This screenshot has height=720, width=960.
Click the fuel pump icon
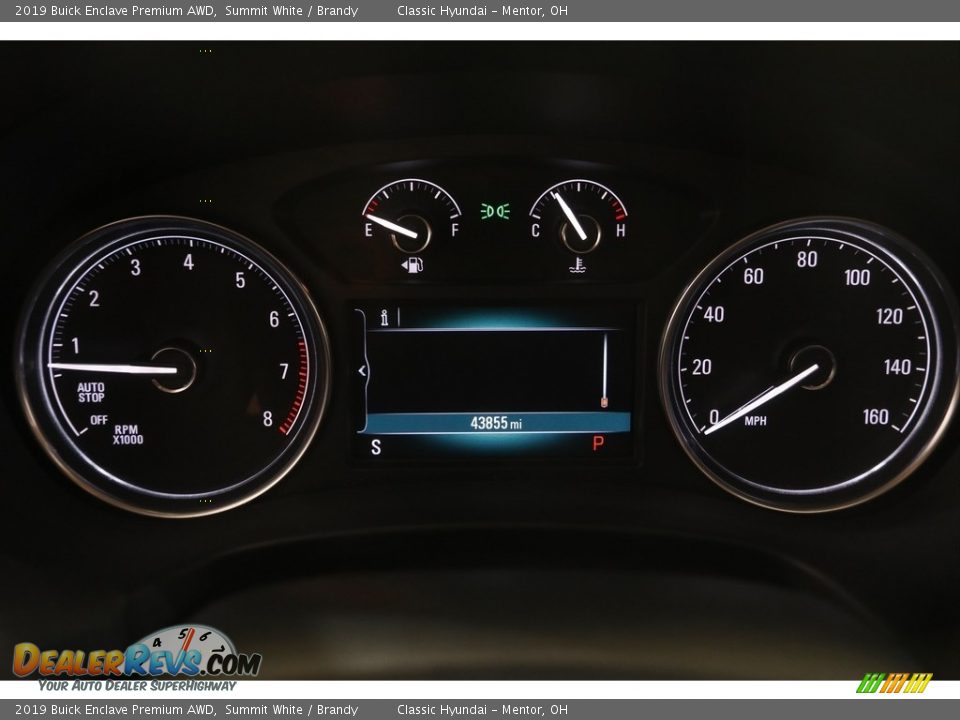click(x=411, y=265)
